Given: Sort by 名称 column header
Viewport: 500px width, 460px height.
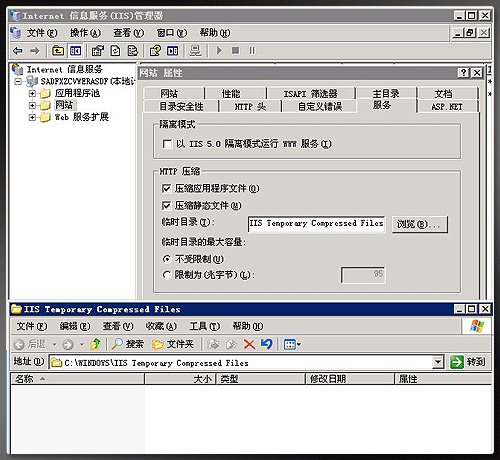Looking at the screenshot, I should point(77,379).
